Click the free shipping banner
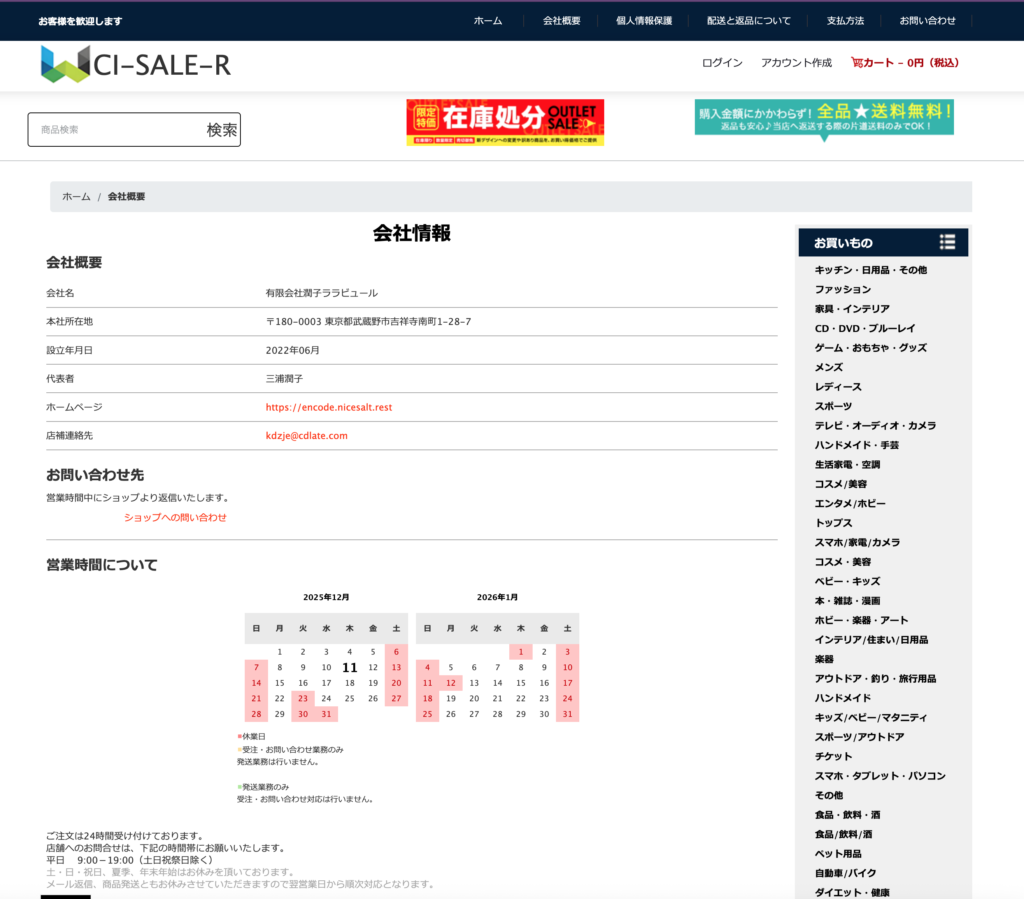 pyautogui.click(x=824, y=118)
